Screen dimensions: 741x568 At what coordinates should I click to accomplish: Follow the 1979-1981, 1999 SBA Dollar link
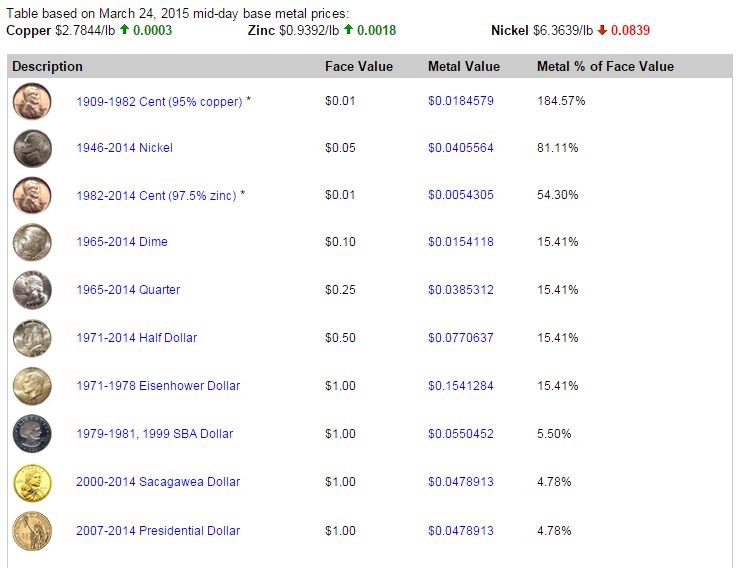tap(154, 434)
